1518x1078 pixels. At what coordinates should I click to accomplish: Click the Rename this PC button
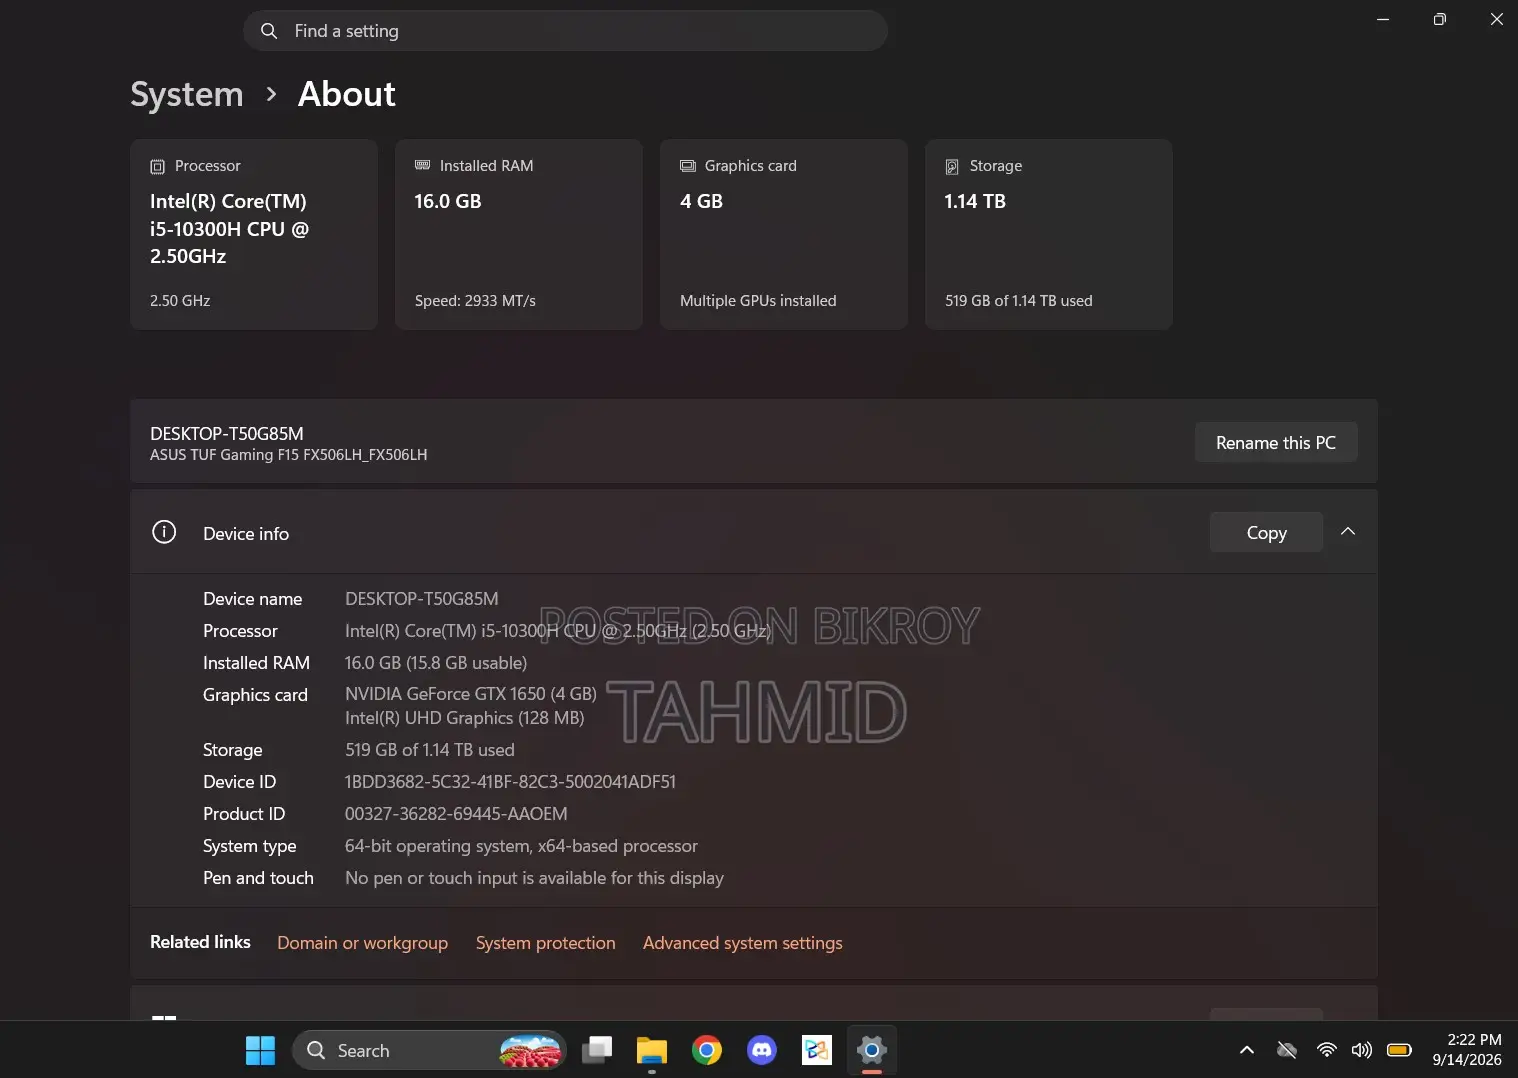1276,442
